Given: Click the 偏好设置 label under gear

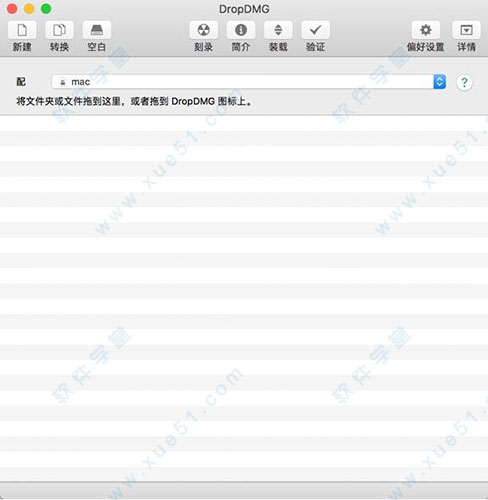Looking at the screenshot, I should point(426,47).
